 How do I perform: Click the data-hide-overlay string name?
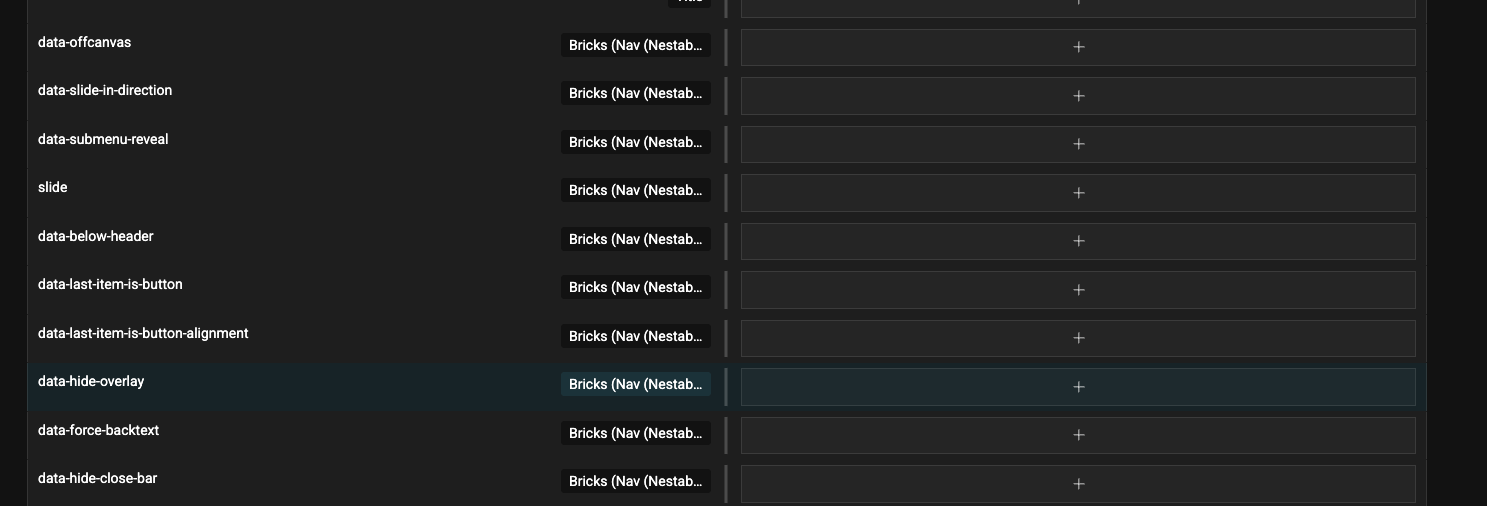91,381
